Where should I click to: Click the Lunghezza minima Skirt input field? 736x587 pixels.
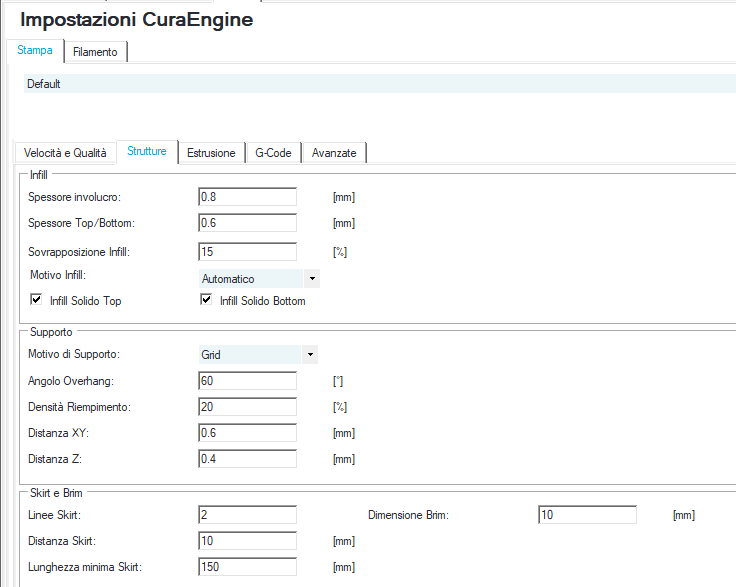click(x=247, y=567)
